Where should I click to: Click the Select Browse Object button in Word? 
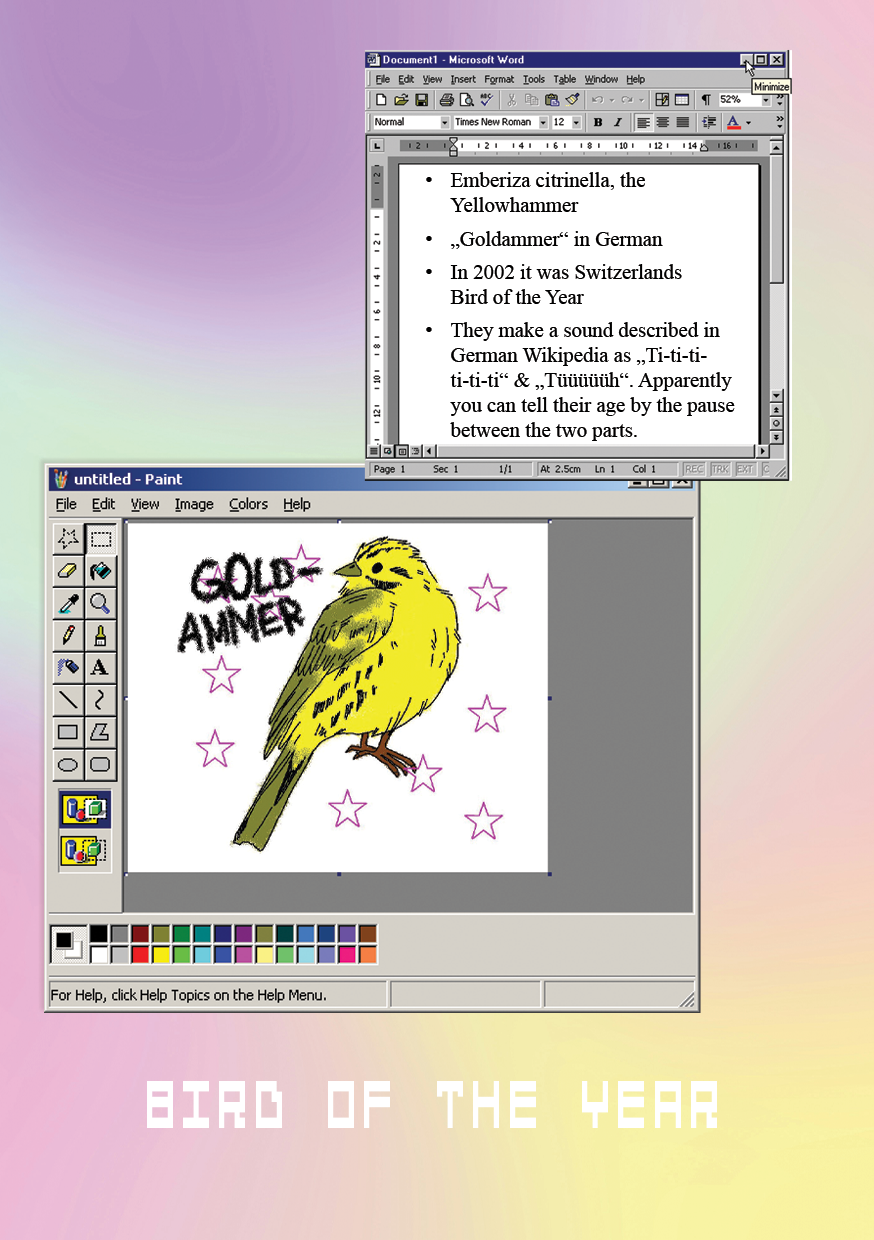[x=777, y=424]
